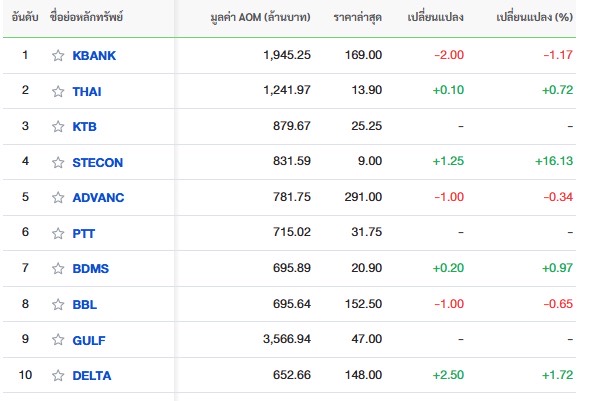The image size is (589, 401).
Task: Sort by เปลี่ยนแปลง (%) column header
Action: (x=534, y=17)
